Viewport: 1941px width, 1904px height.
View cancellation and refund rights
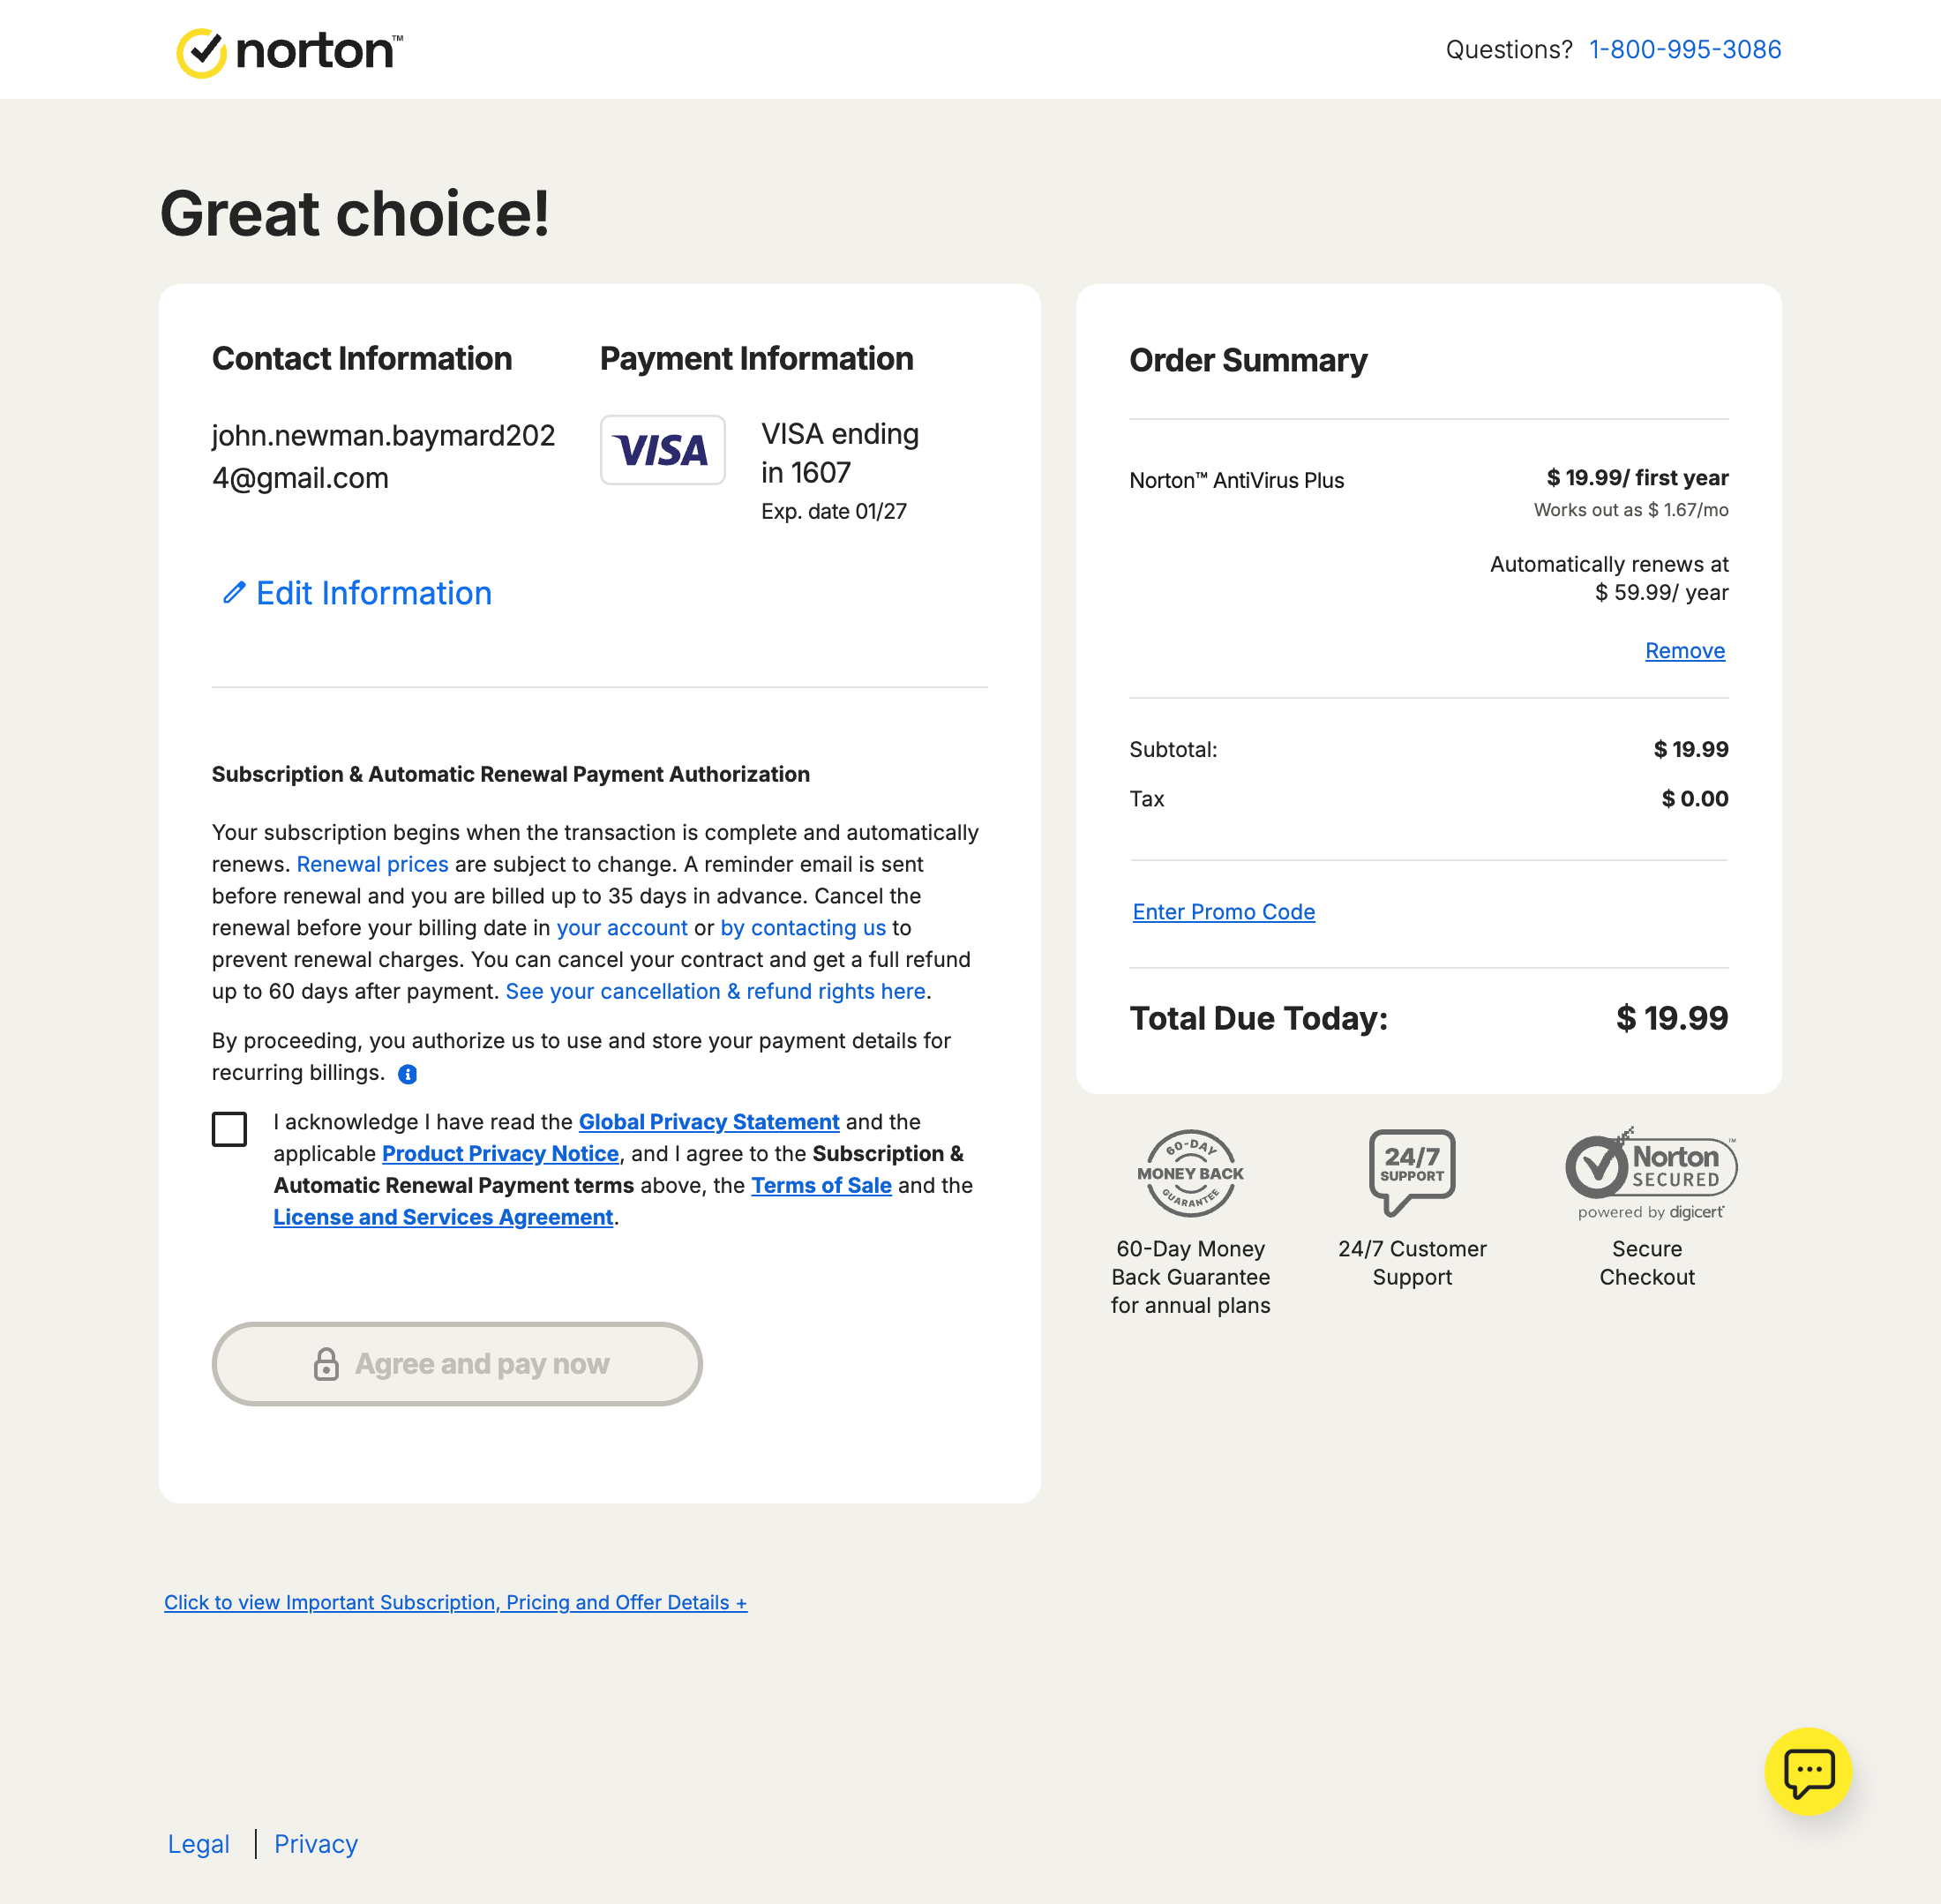tap(716, 991)
